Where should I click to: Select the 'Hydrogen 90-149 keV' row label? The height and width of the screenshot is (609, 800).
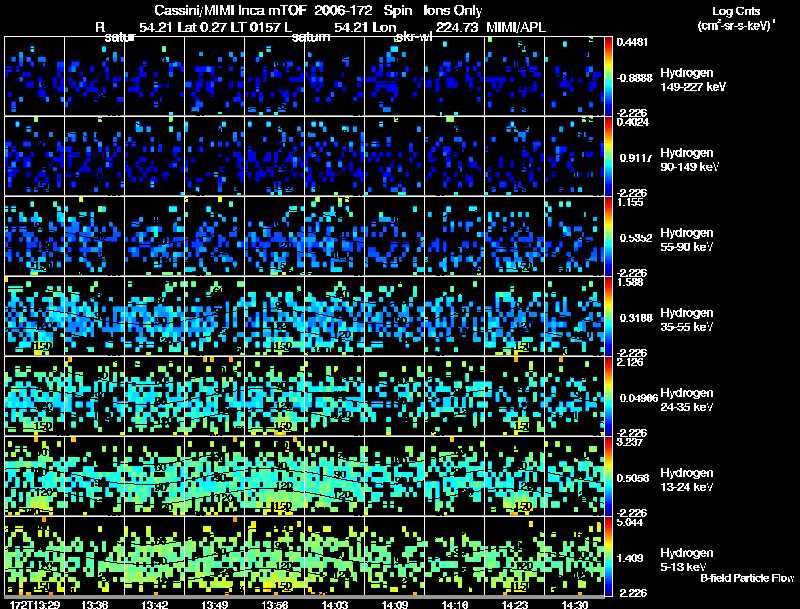pos(689,160)
